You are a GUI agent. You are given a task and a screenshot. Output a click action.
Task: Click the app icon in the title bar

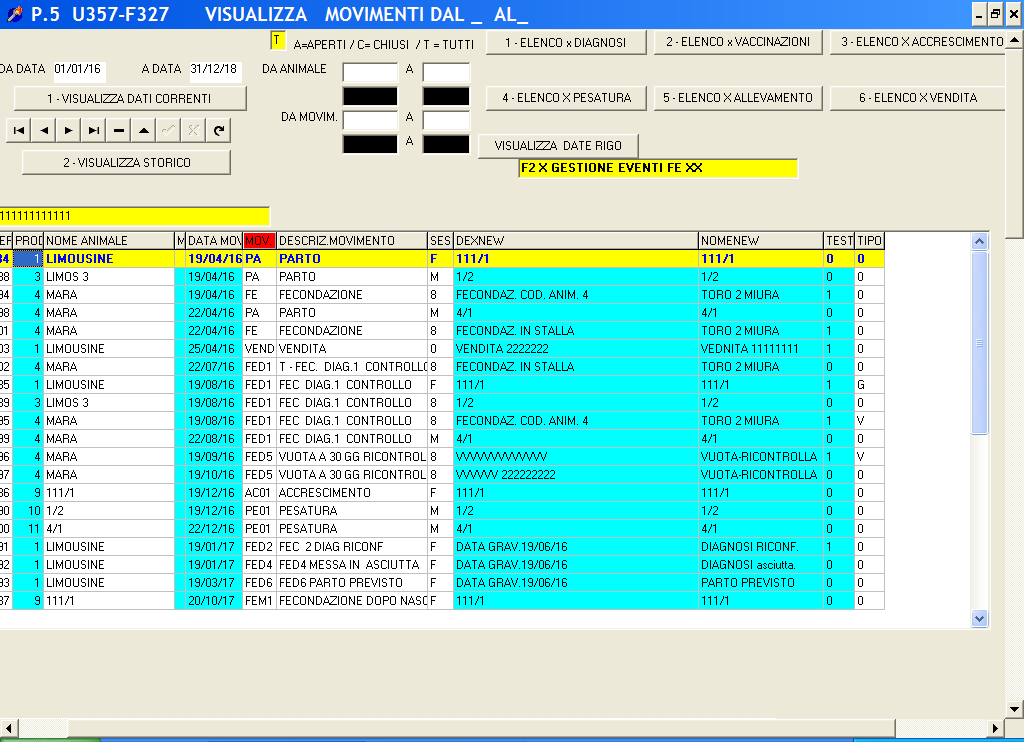point(14,14)
